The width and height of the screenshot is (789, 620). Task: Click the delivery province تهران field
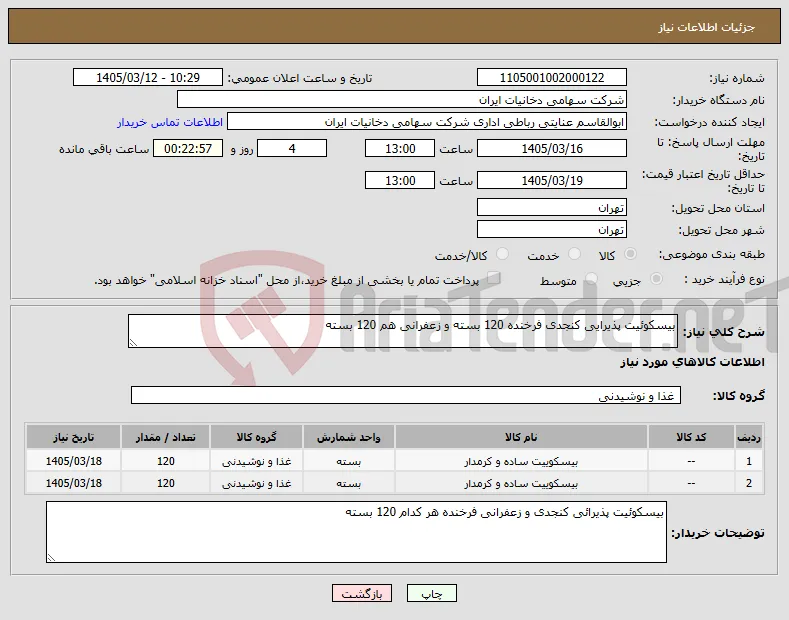551,207
